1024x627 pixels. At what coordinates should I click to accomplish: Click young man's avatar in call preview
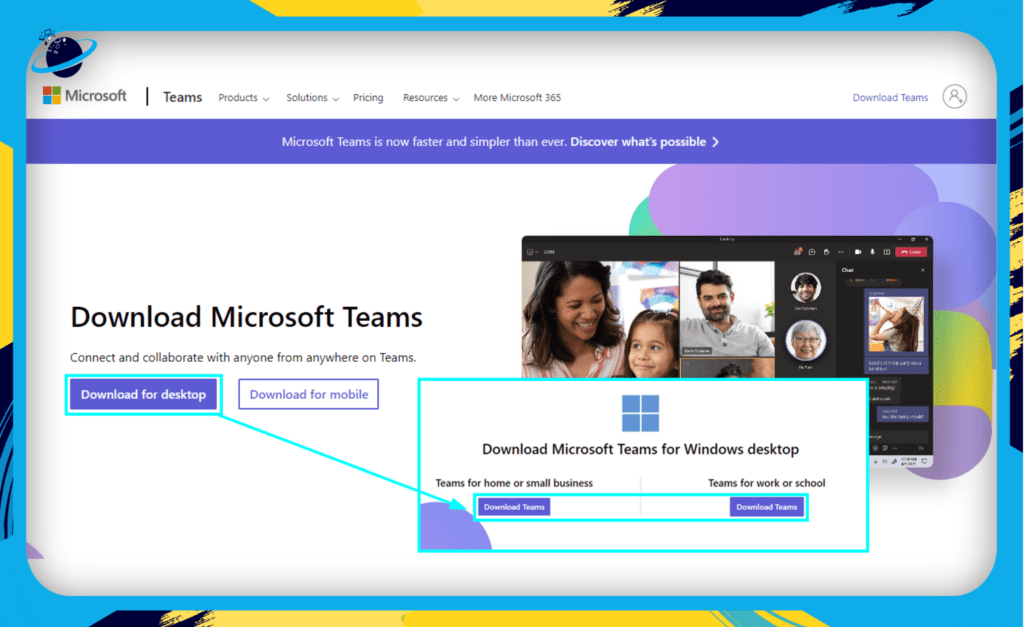click(806, 287)
